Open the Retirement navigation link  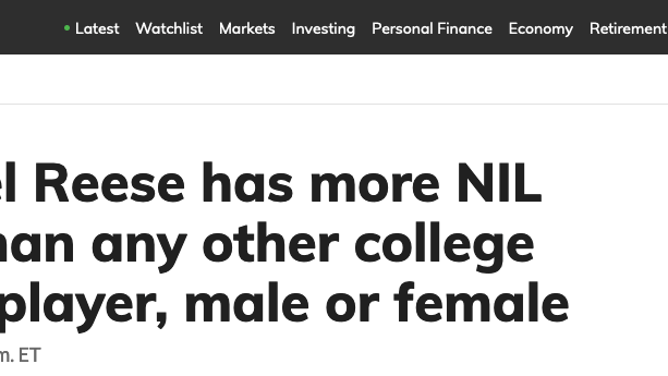(x=628, y=29)
